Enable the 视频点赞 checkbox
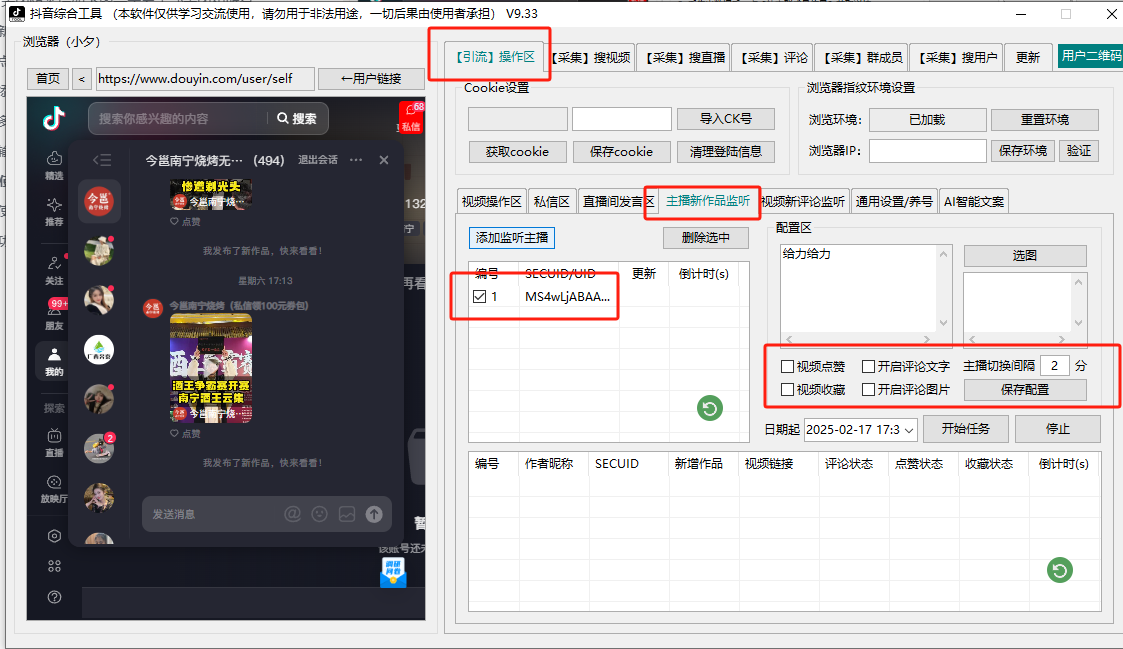Screen dimensions: 1123x649 click(x=788, y=367)
